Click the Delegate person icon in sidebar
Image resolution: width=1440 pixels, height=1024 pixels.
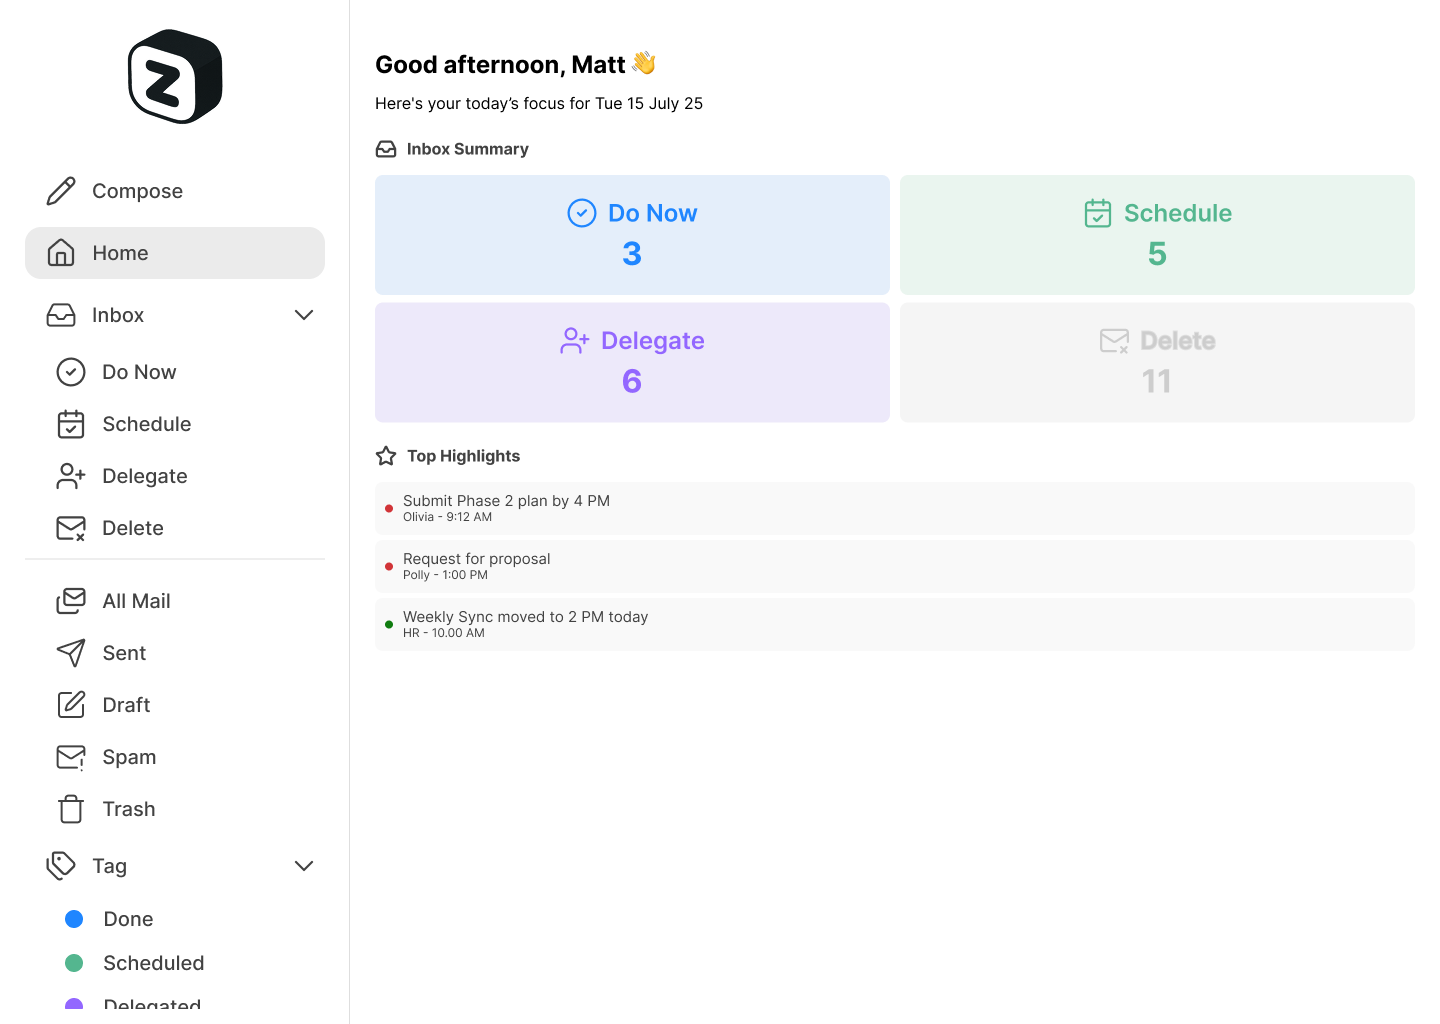tap(71, 476)
